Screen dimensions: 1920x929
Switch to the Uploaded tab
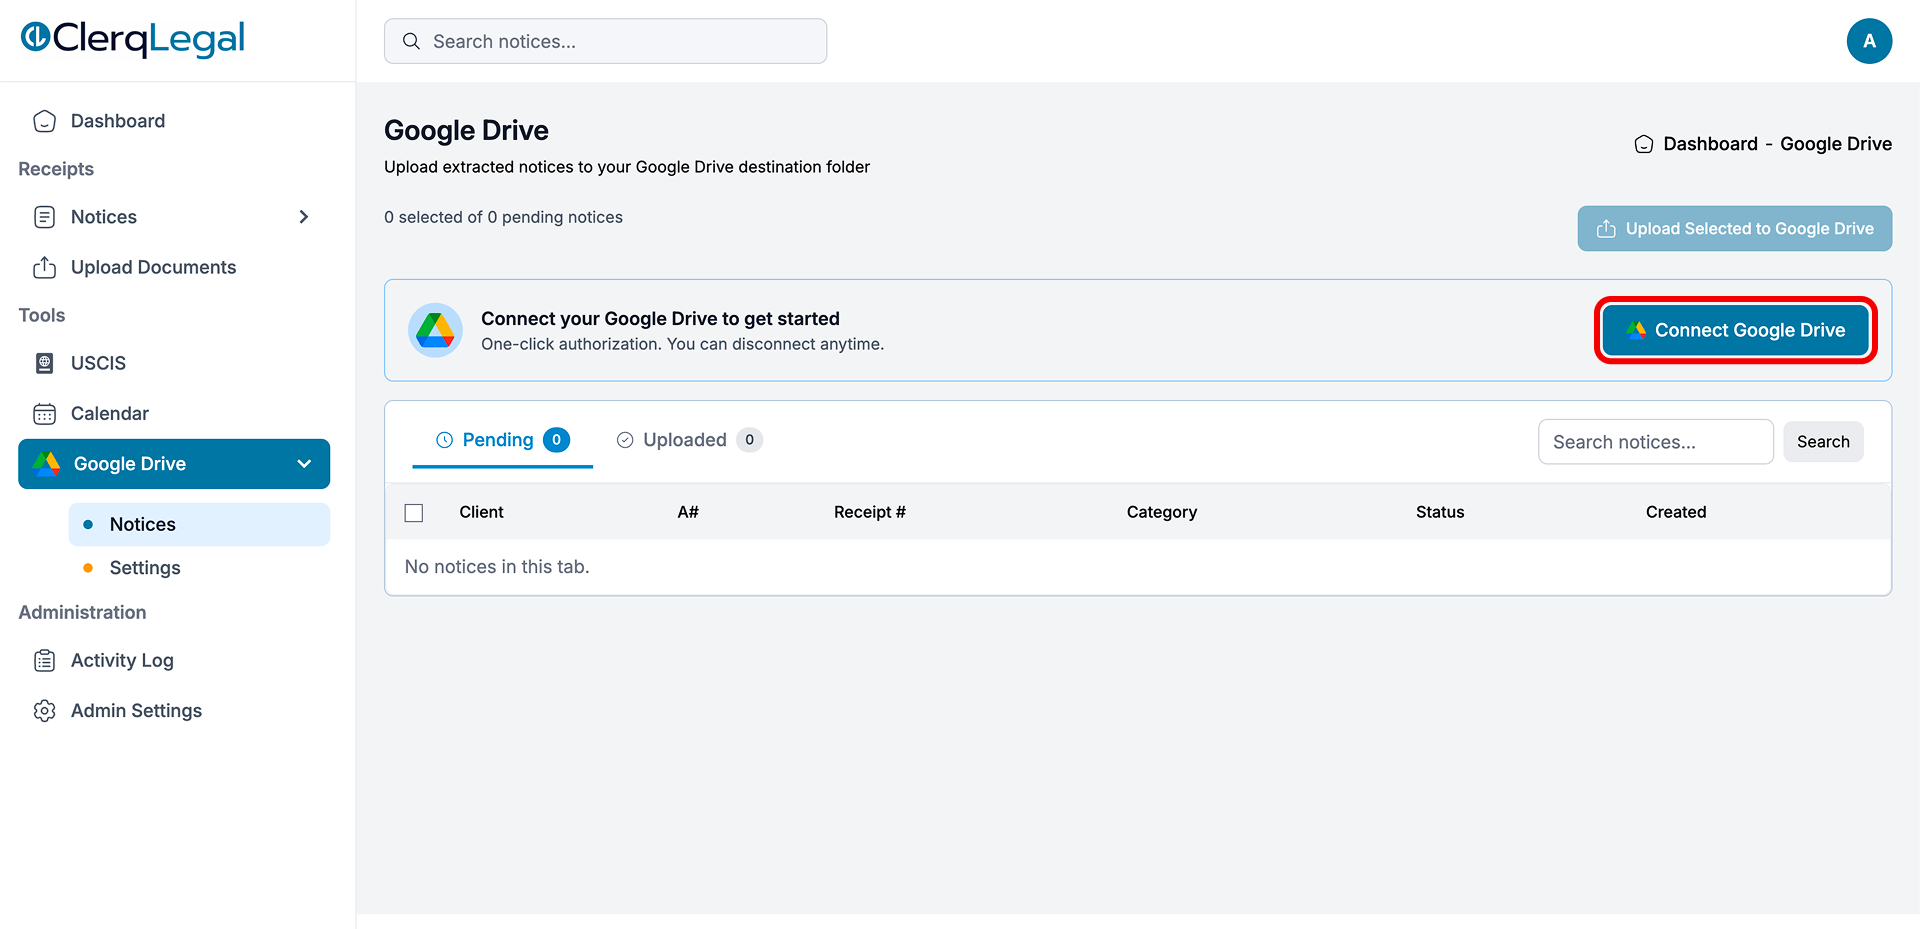689,440
